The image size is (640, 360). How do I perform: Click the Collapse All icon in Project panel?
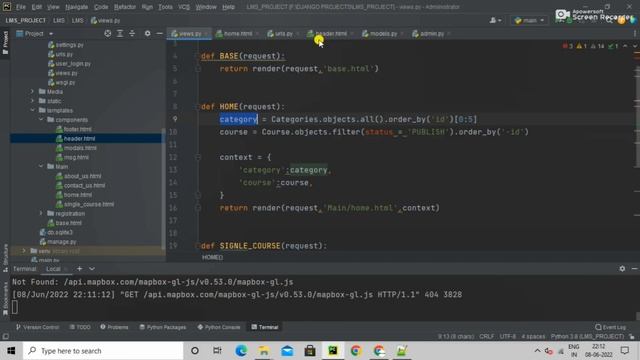(132, 33)
